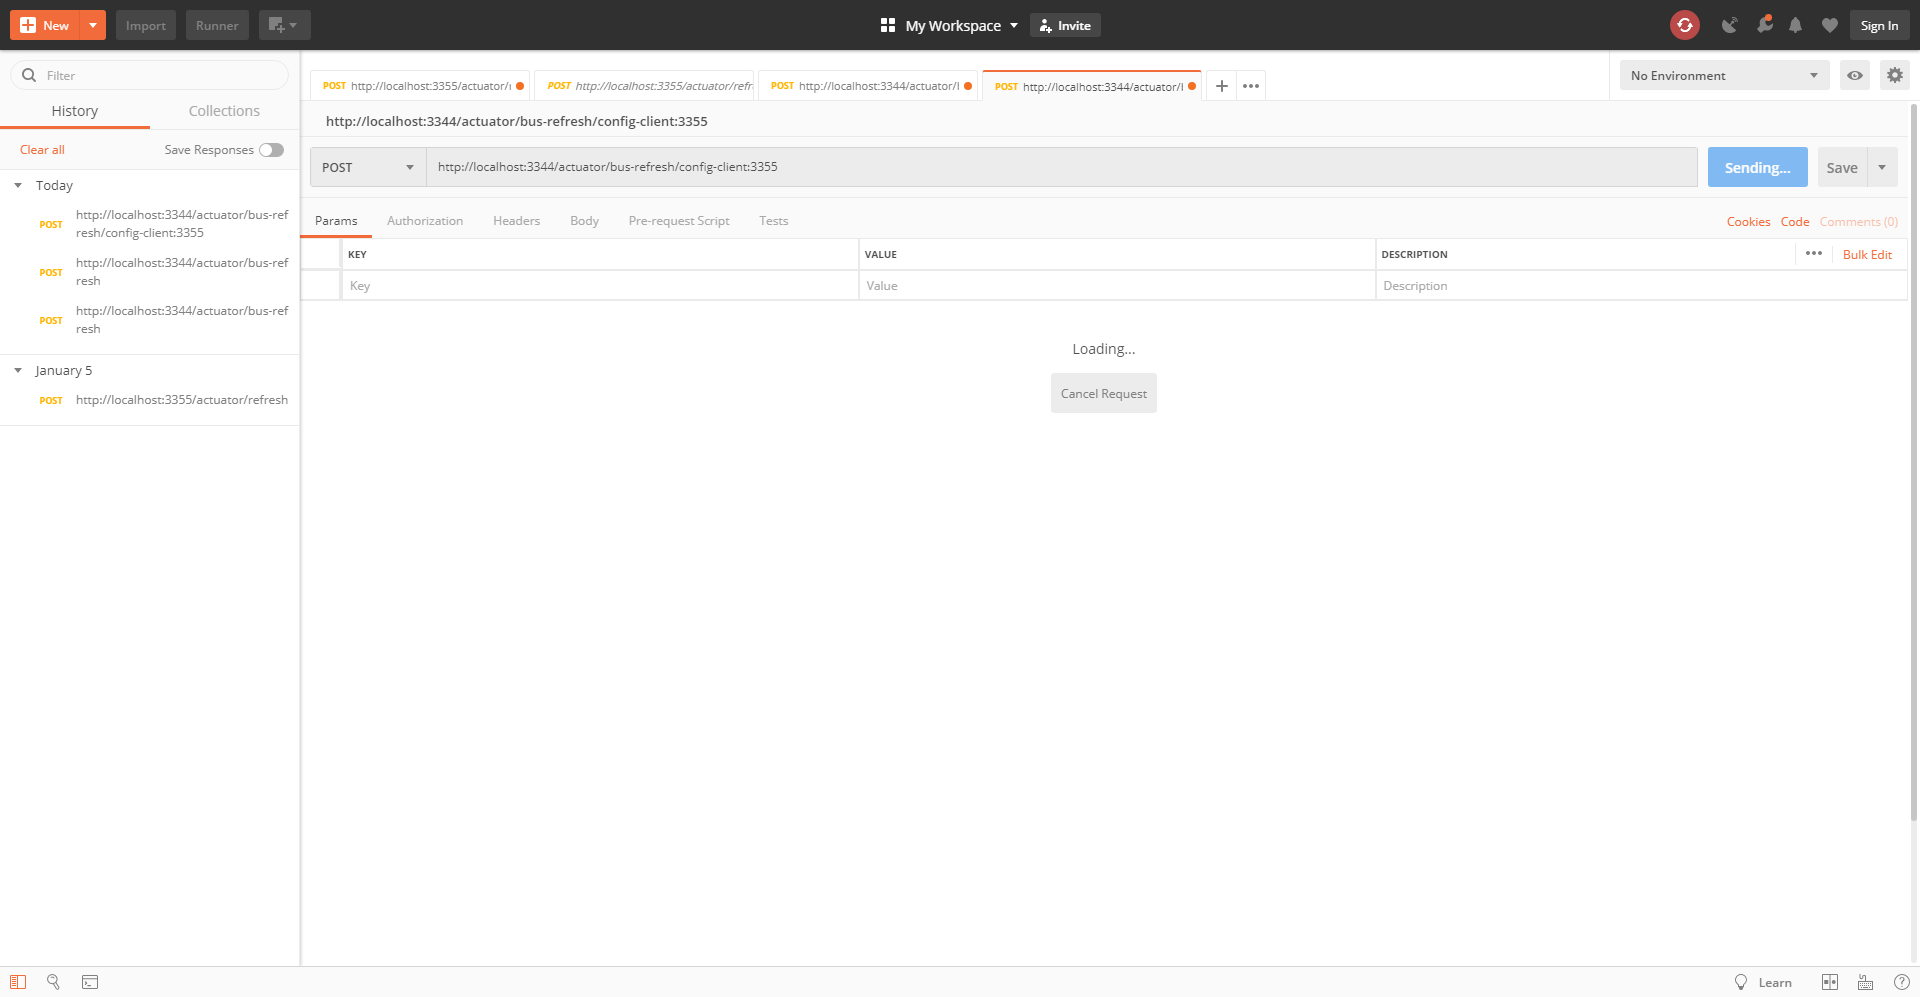Select the Headers tab

coord(516,221)
